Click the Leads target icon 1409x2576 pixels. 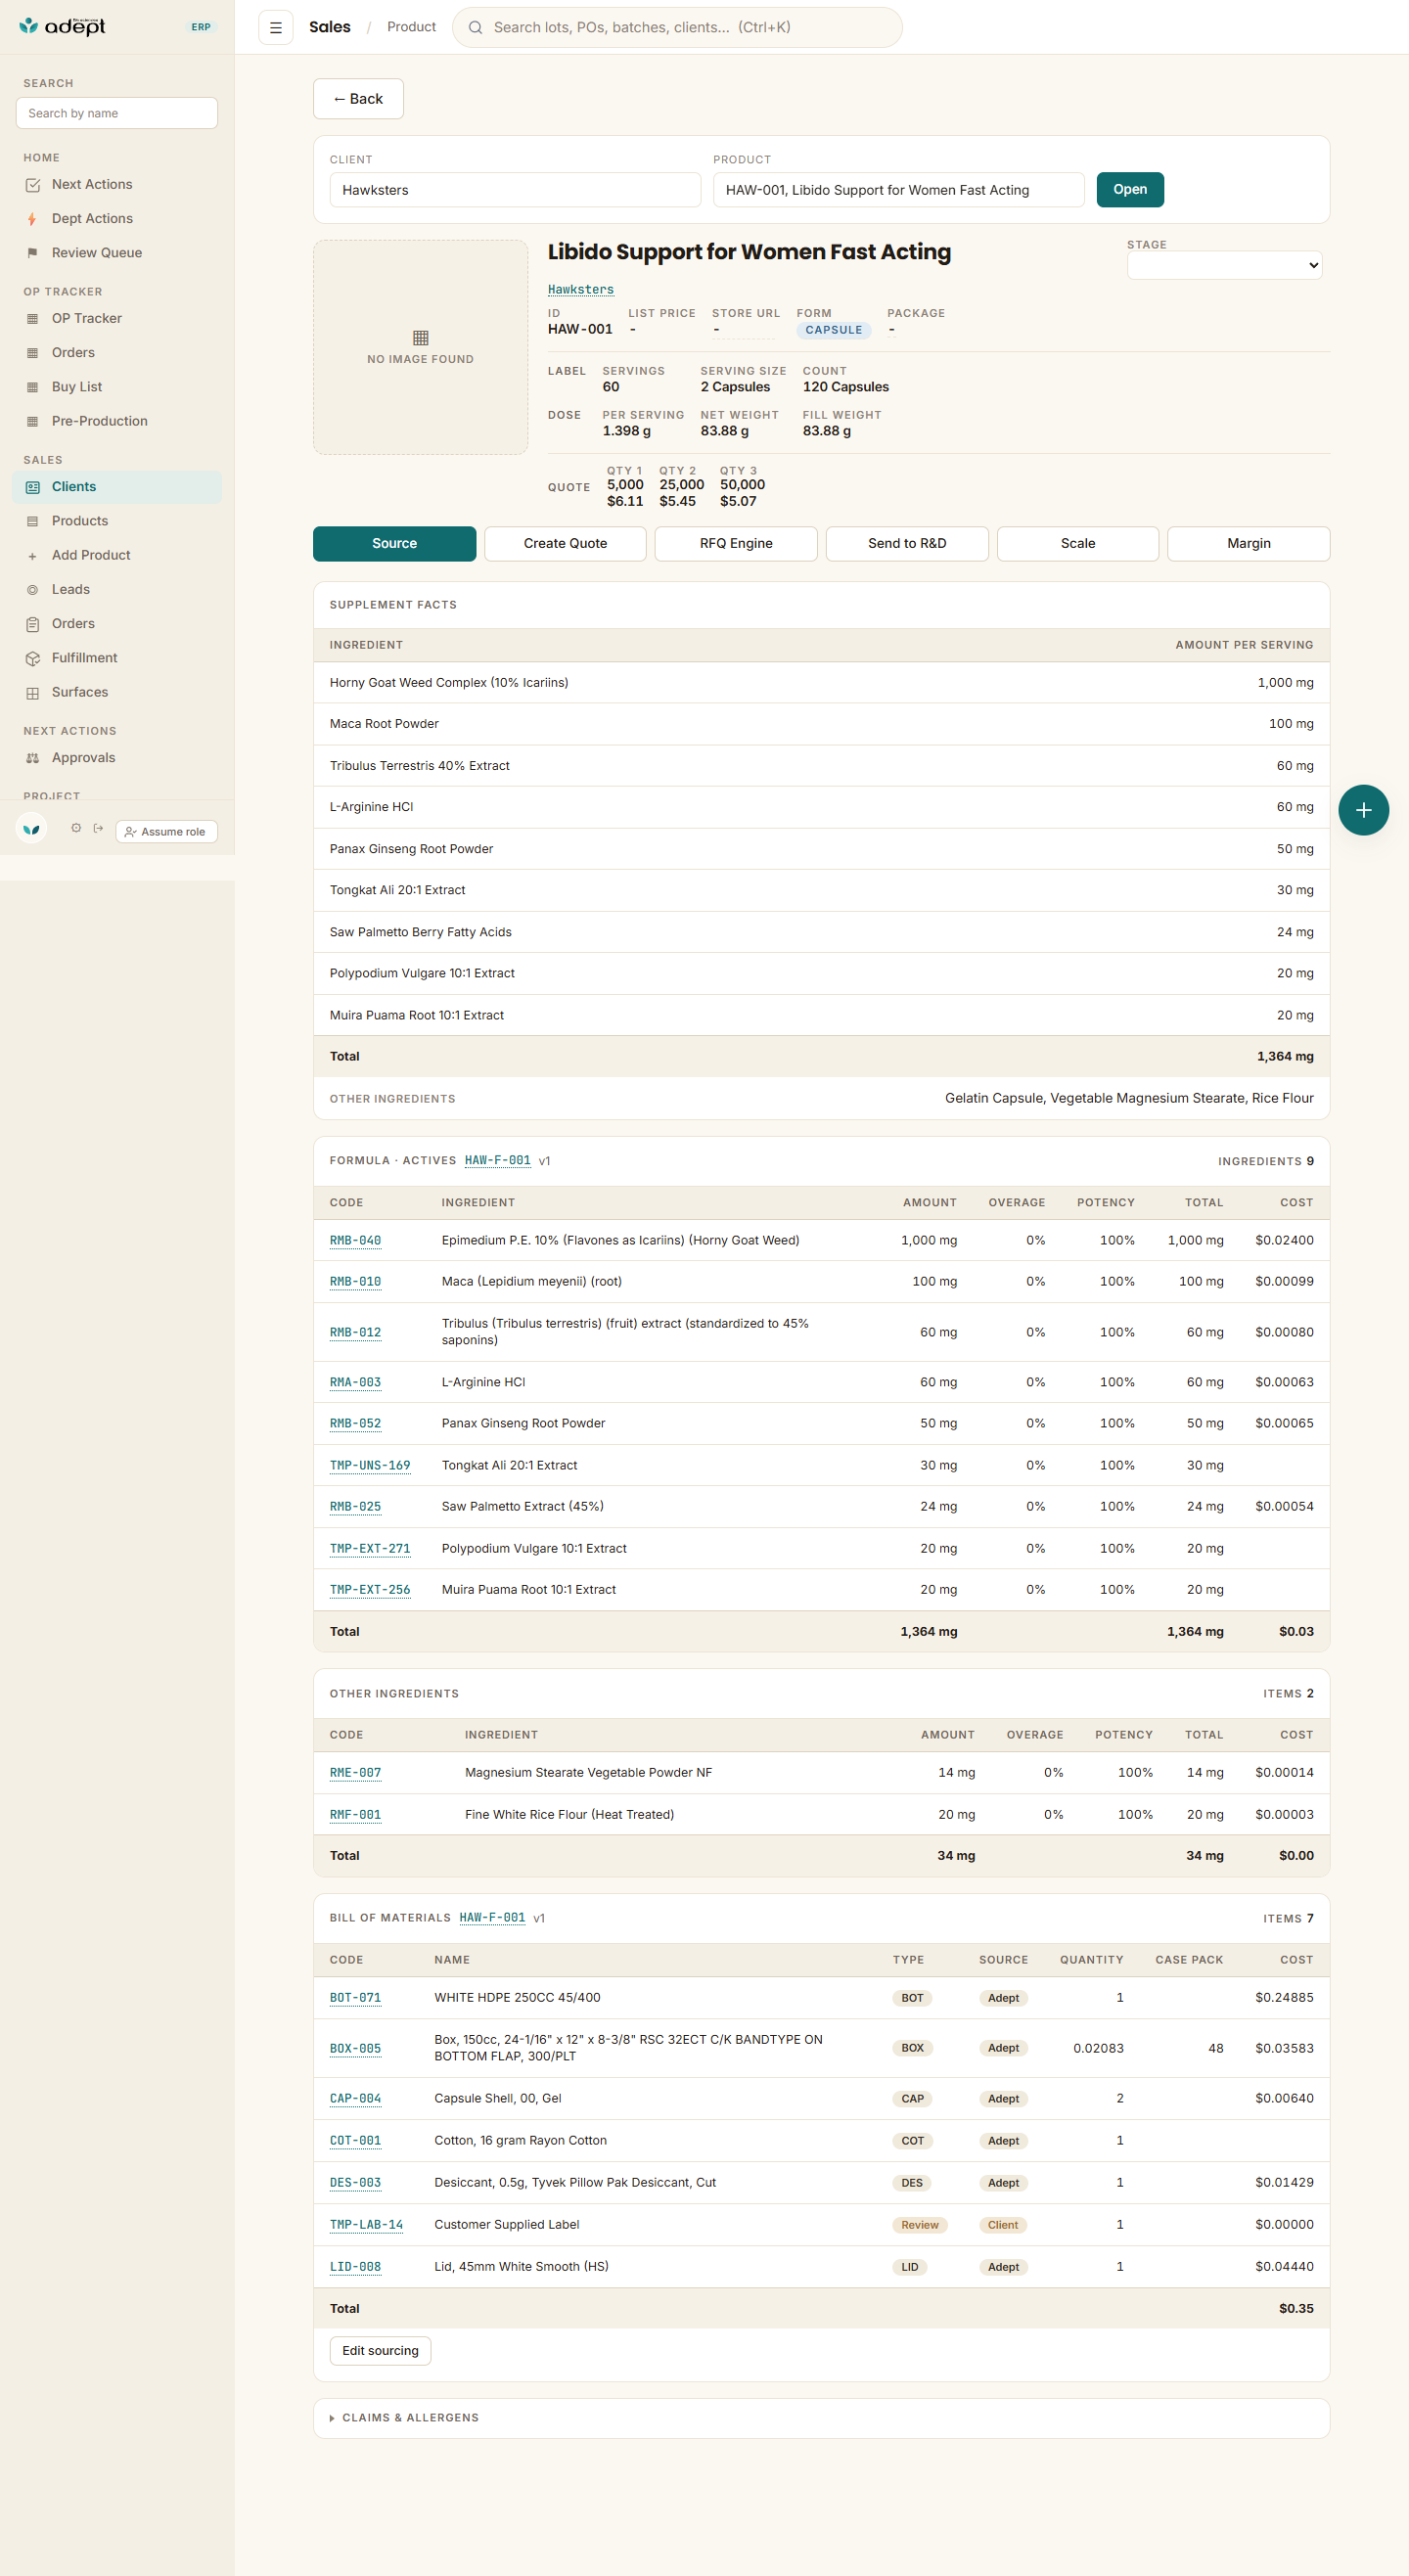coord(33,590)
